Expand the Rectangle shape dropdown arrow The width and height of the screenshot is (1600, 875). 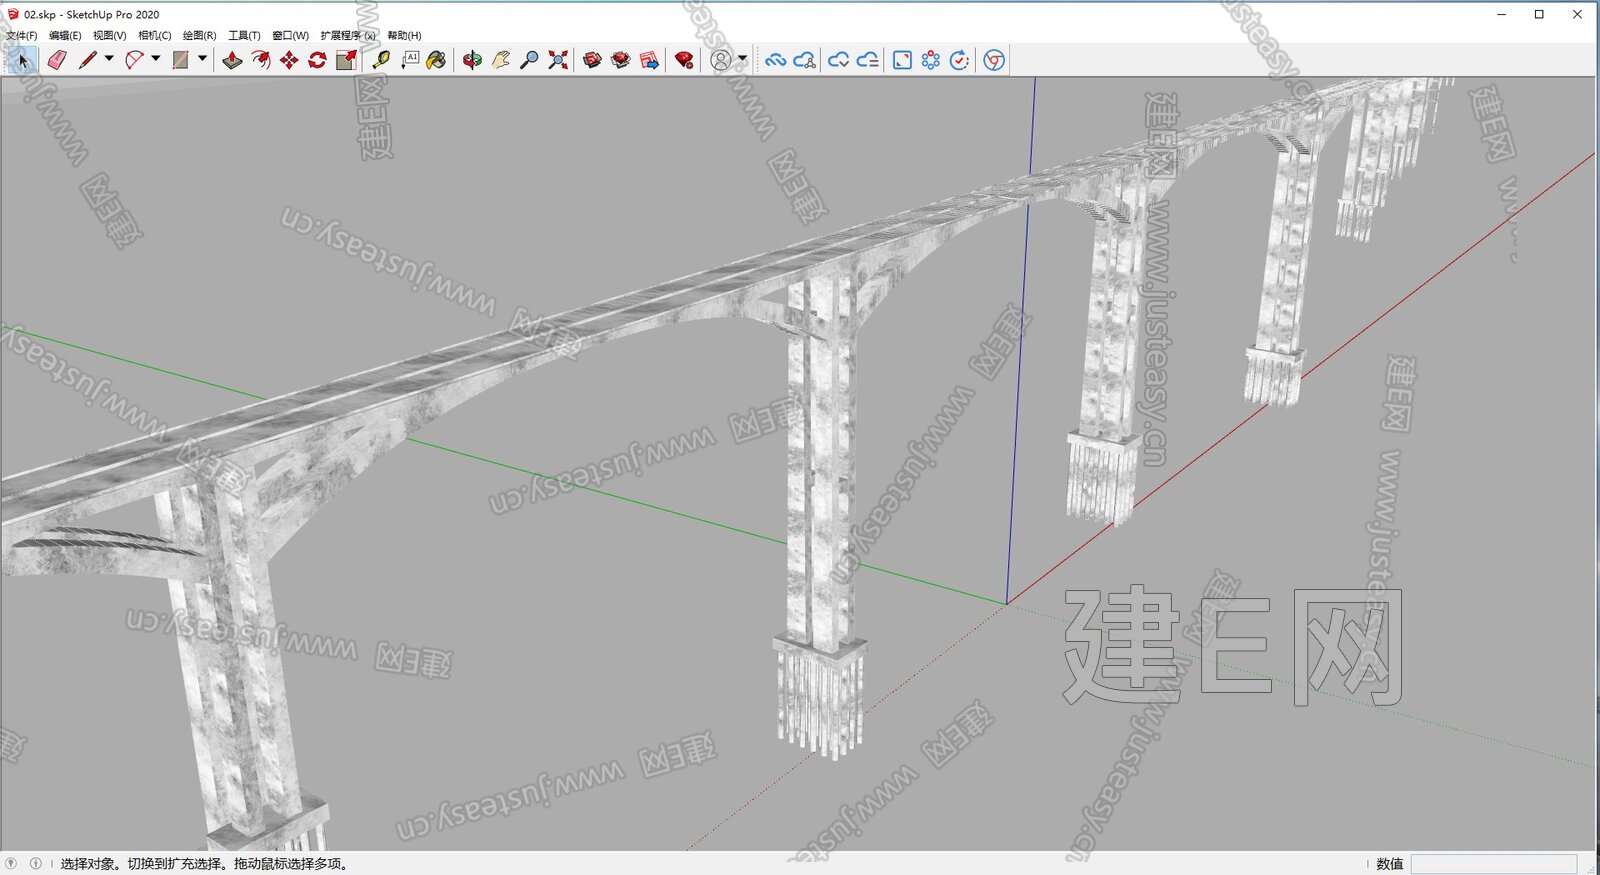(x=202, y=59)
